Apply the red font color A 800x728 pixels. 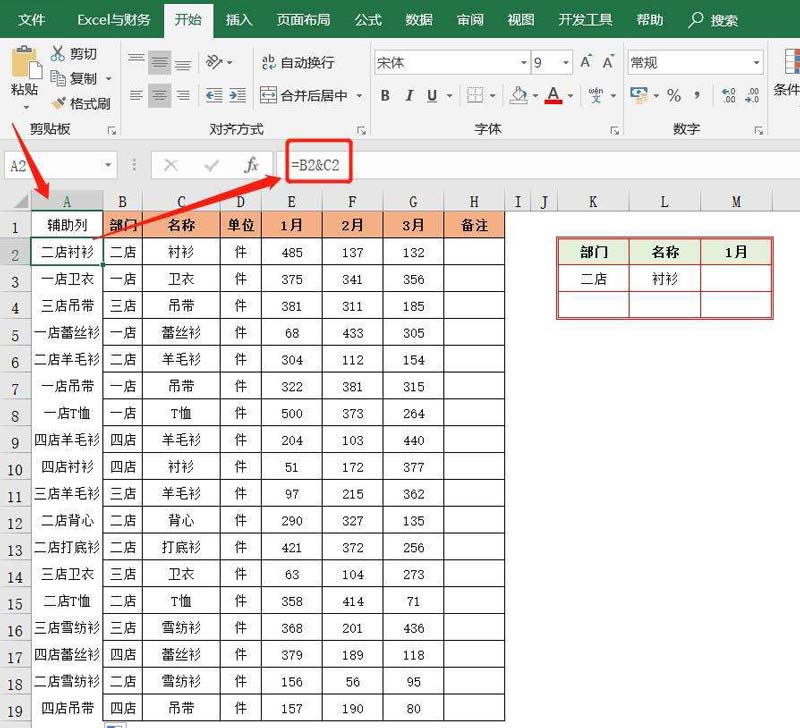pyautogui.click(x=553, y=95)
